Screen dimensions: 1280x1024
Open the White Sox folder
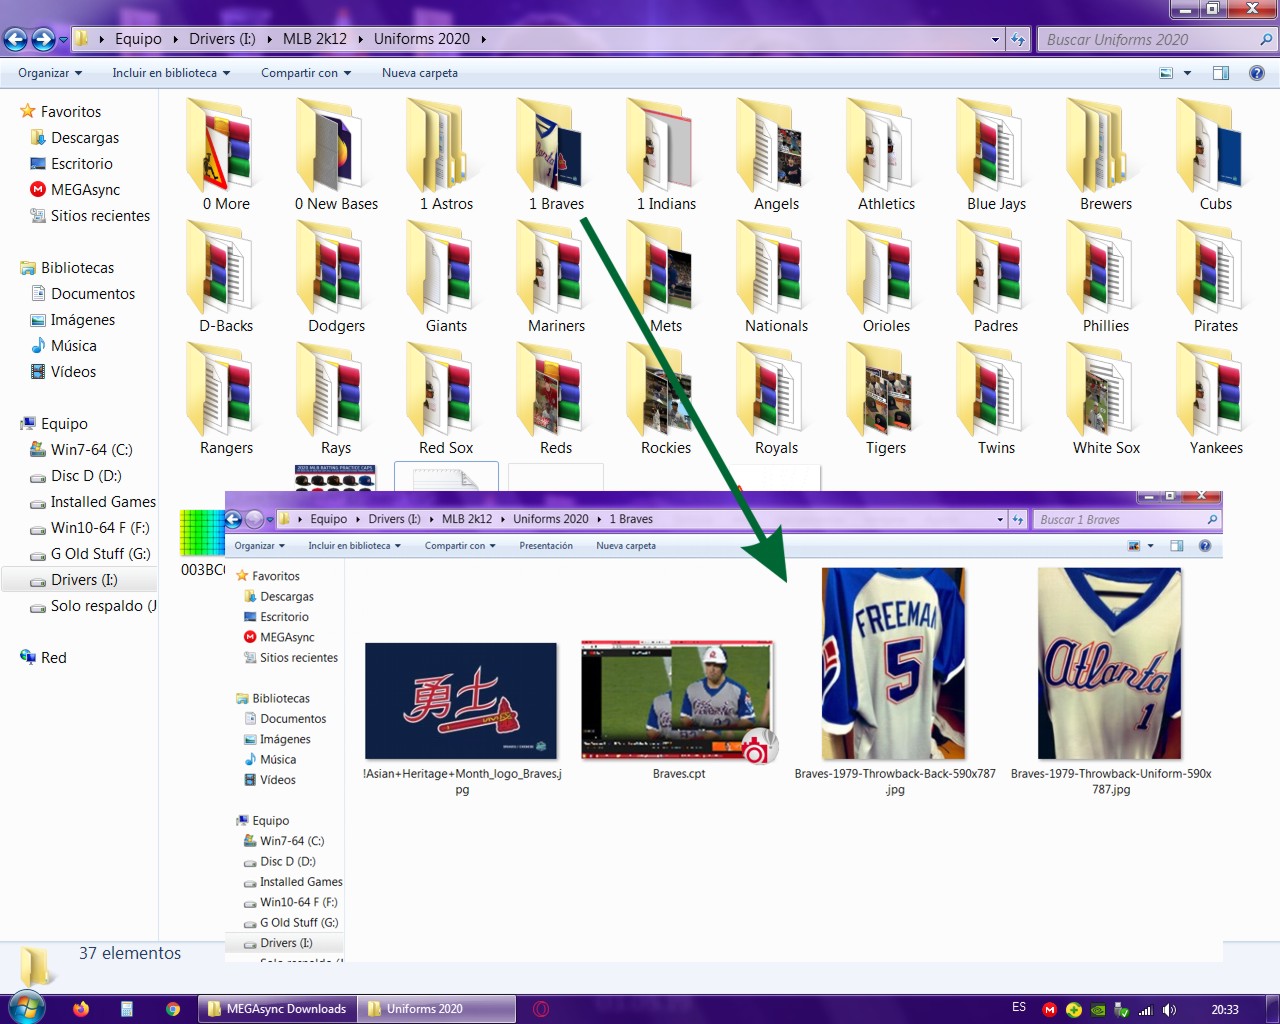[x=1106, y=398]
